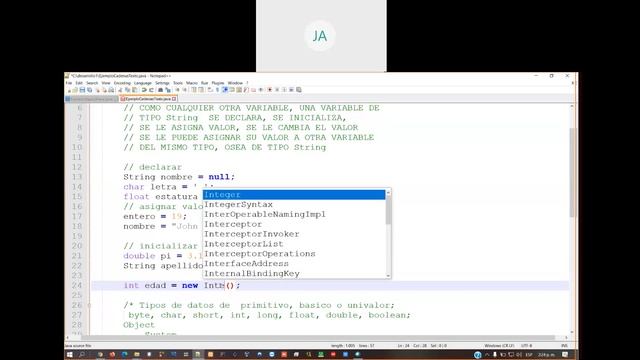Toggle word wrap in toolbar
Viewport: 640px width, 360px height.
210,90
